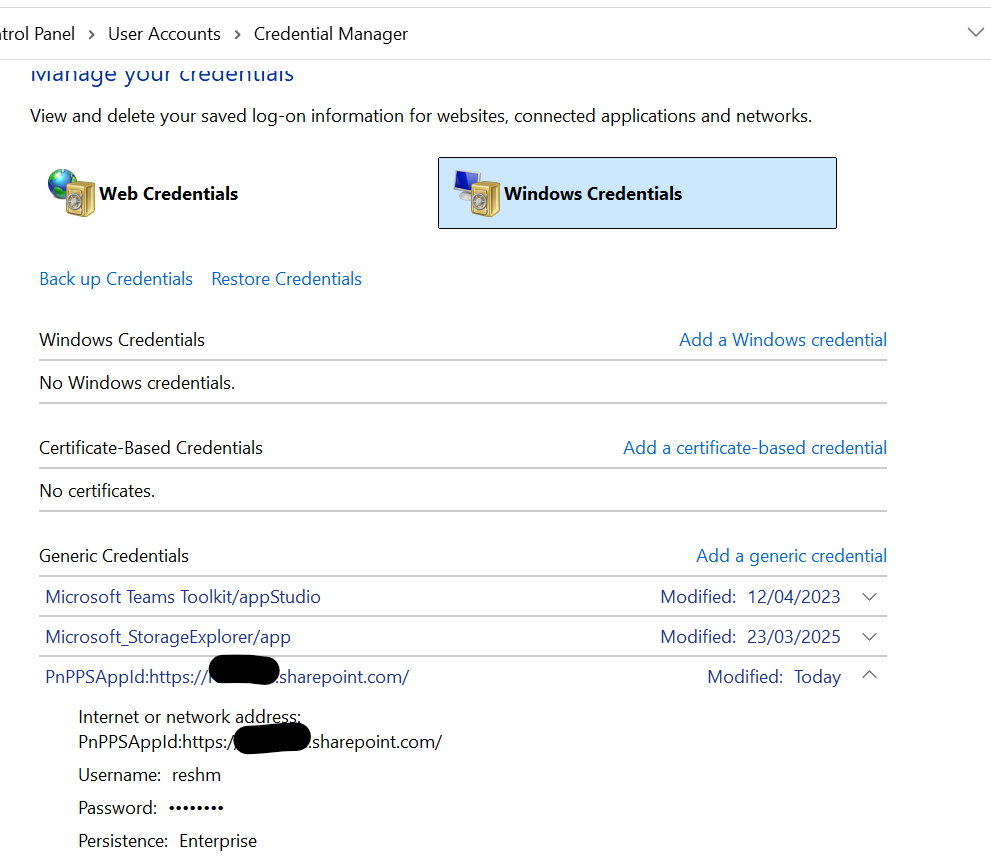Expand the Microsoft Teams Toolkit credential details

(x=869, y=596)
